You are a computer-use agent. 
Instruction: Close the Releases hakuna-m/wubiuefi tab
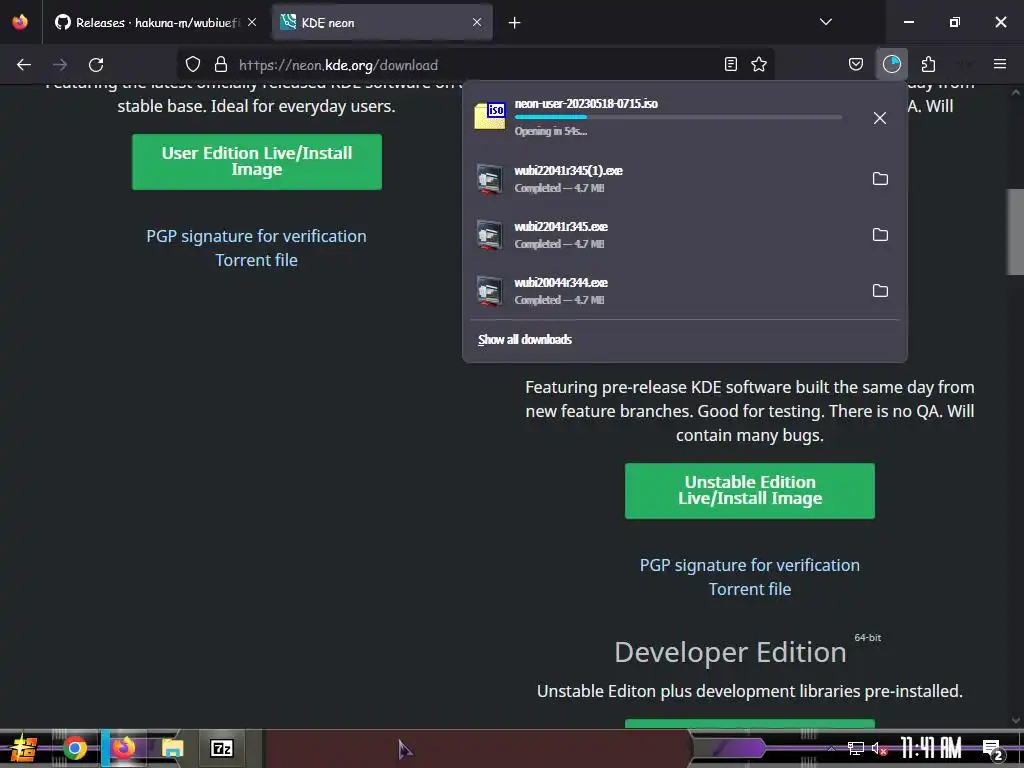(x=252, y=22)
